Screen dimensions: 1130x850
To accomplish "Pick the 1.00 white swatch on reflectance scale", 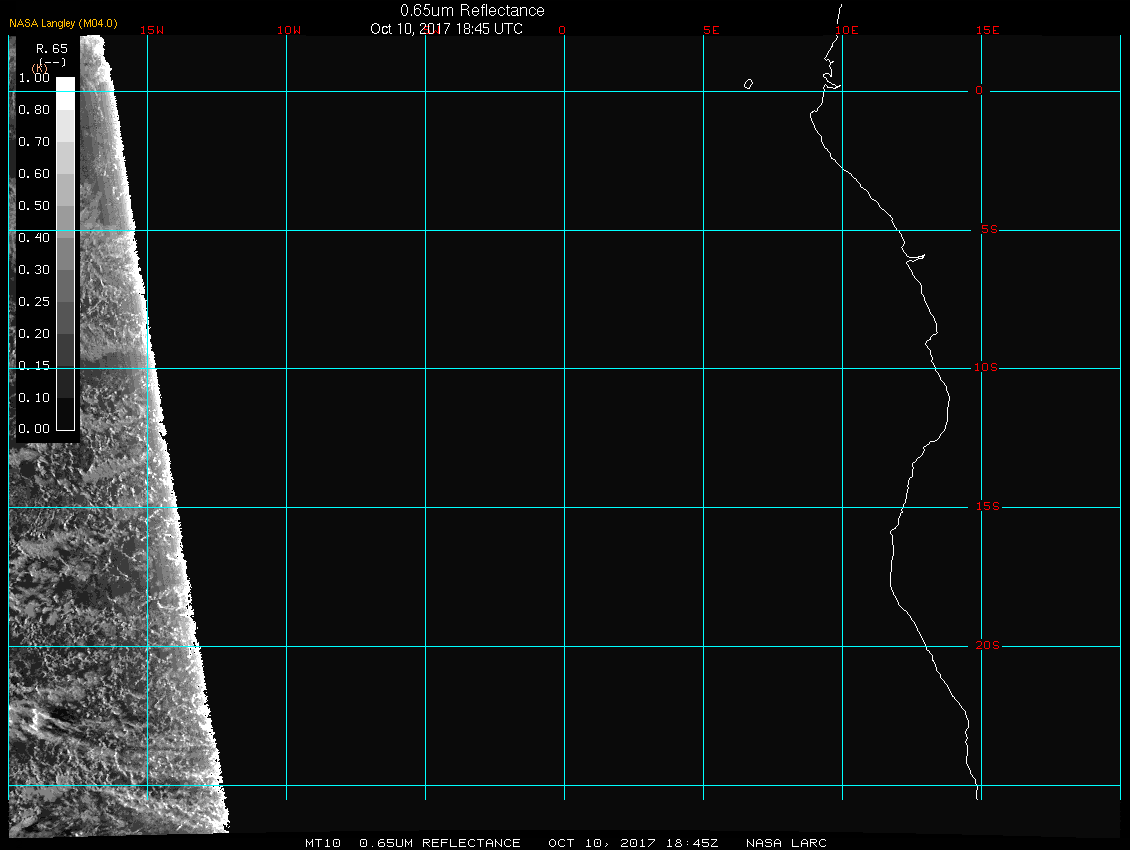I will click(x=65, y=85).
